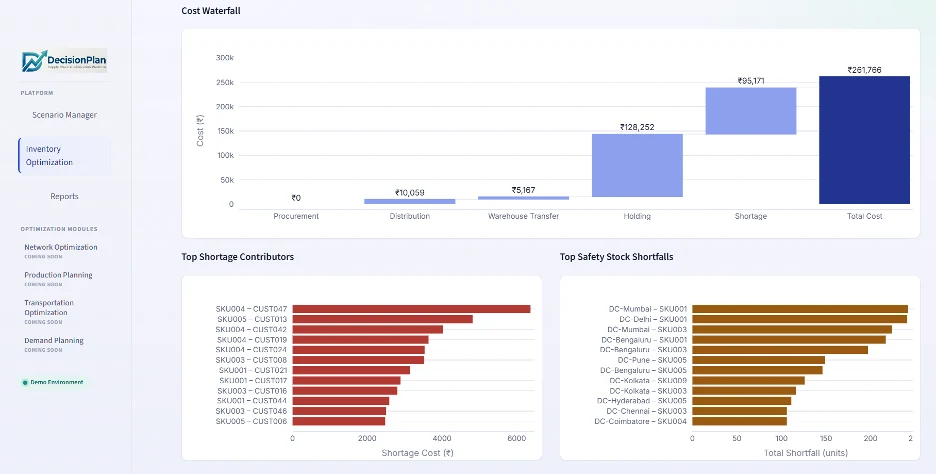Click the DC-Coimbatore – SKU004 bar
Screen dimensions: 936x474
pyautogui.click(x=740, y=421)
